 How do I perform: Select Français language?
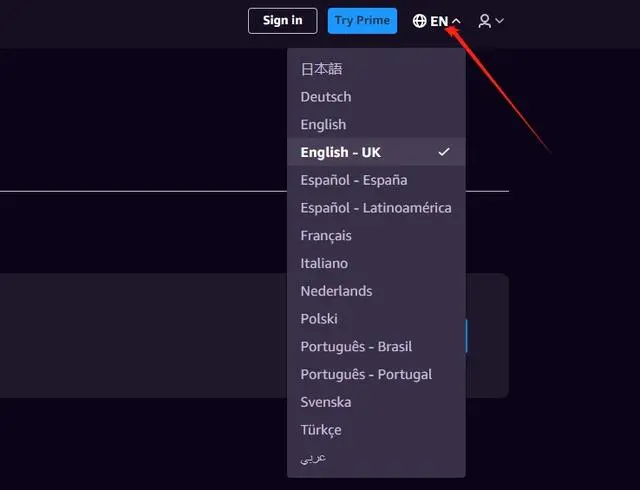pyautogui.click(x=376, y=236)
